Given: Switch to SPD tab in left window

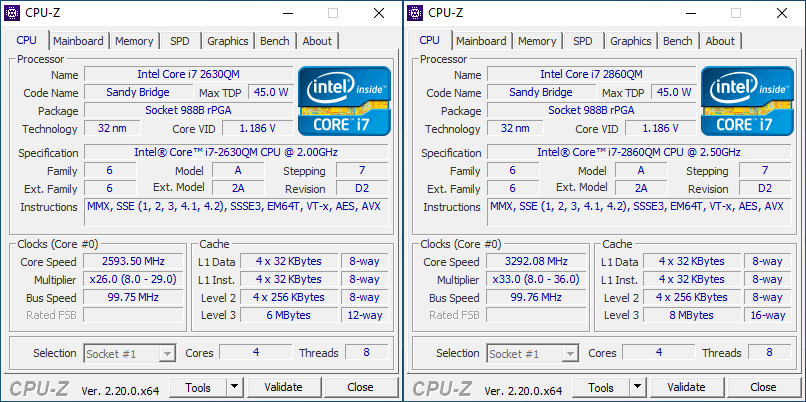Looking at the screenshot, I should 180,41.
